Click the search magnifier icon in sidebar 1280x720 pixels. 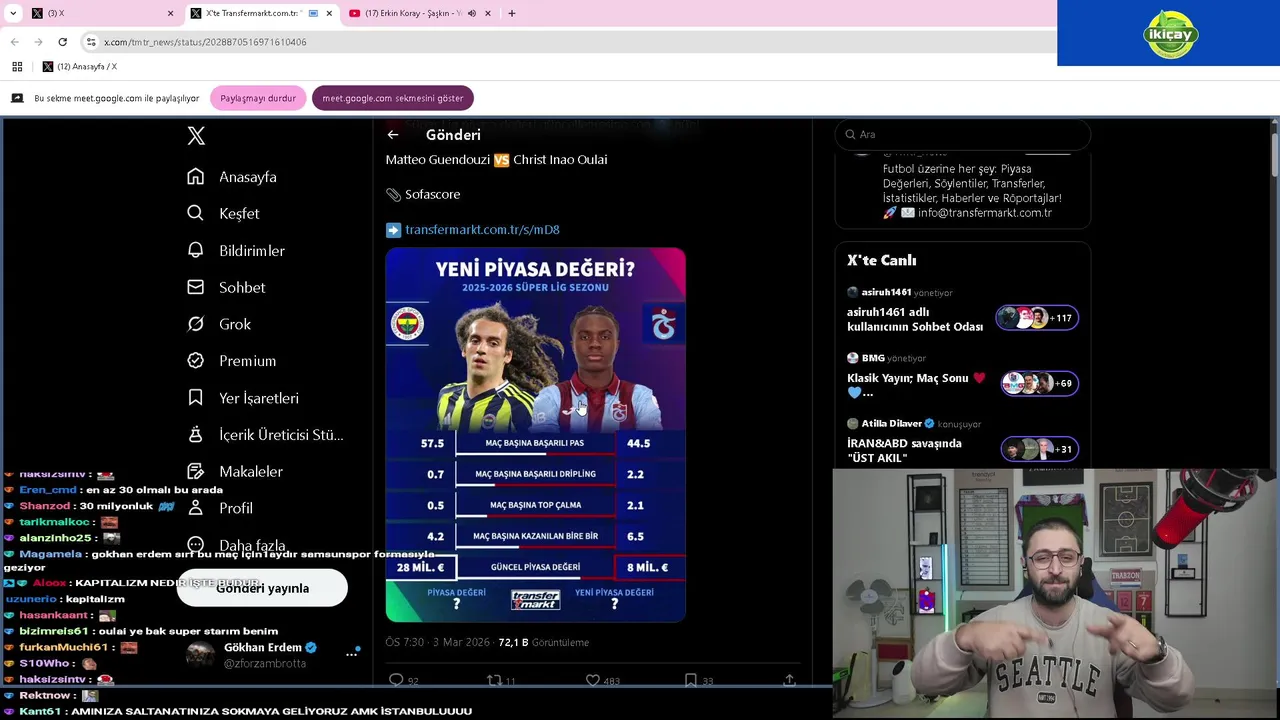196,213
